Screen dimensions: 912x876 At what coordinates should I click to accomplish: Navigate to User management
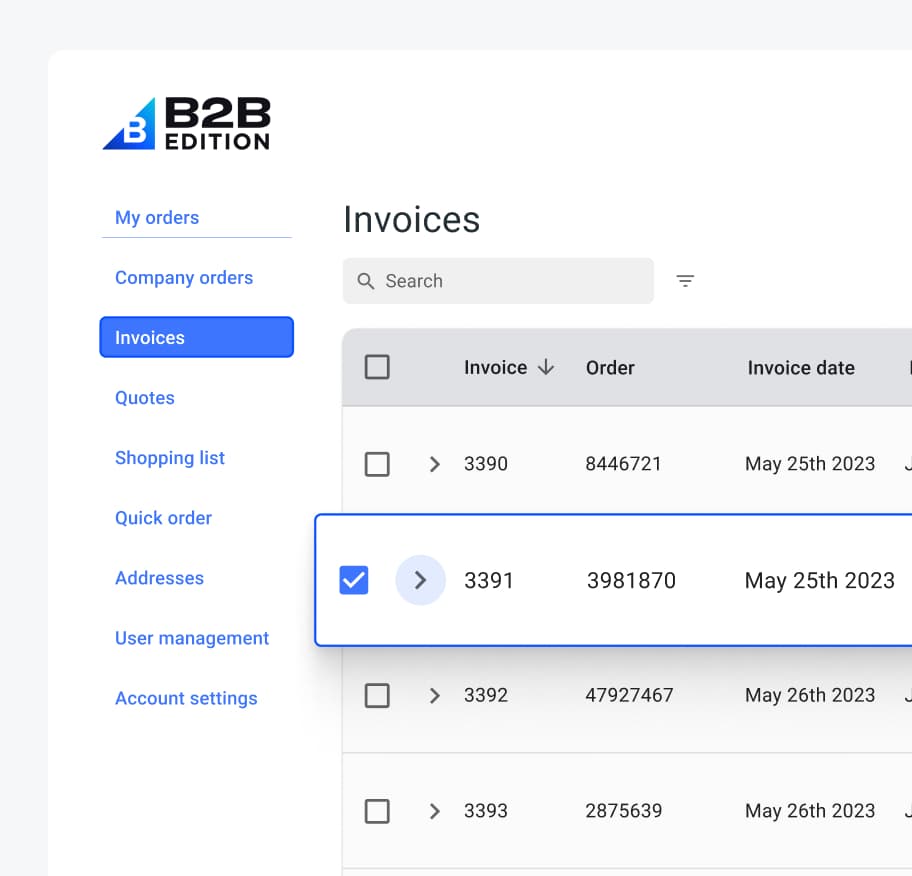click(192, 638)
